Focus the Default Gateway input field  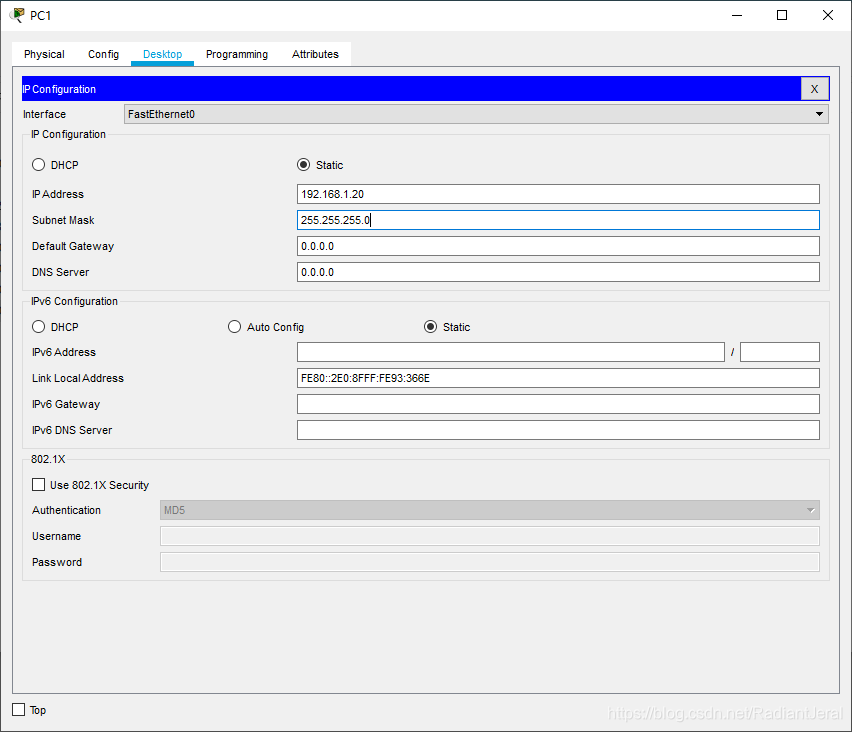tap(558, 246)
